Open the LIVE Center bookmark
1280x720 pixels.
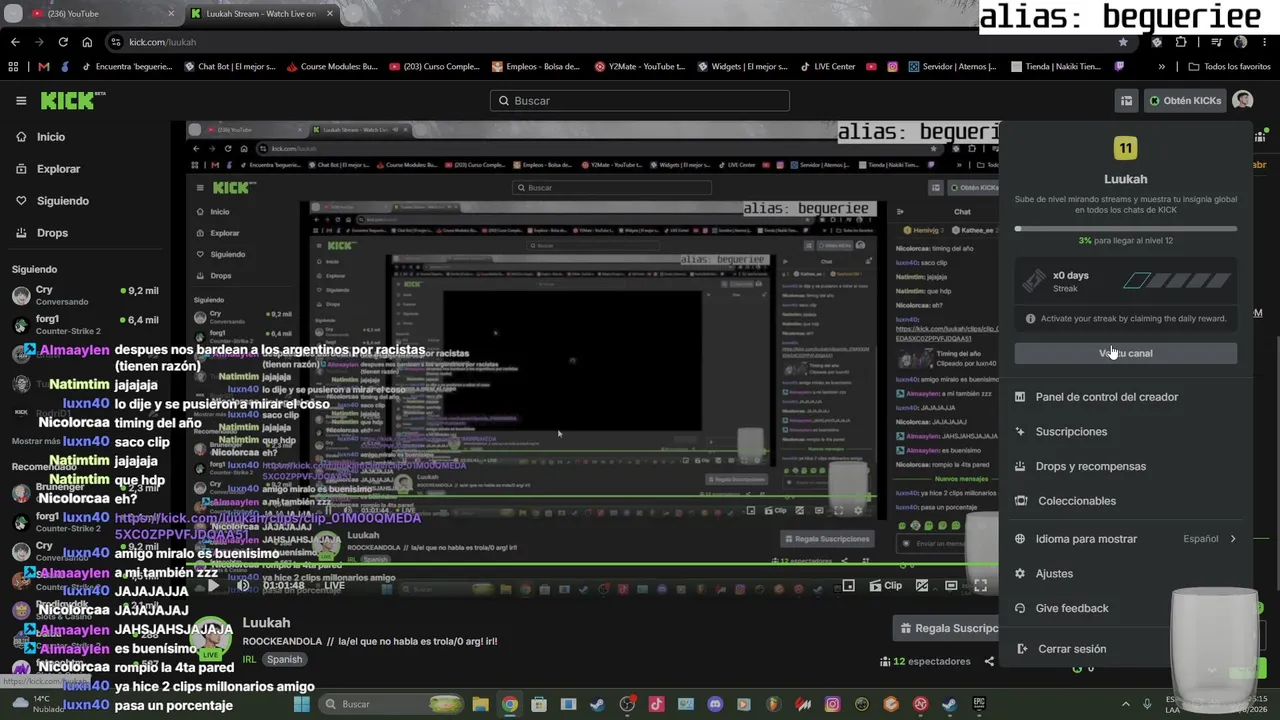click(828, 67)
